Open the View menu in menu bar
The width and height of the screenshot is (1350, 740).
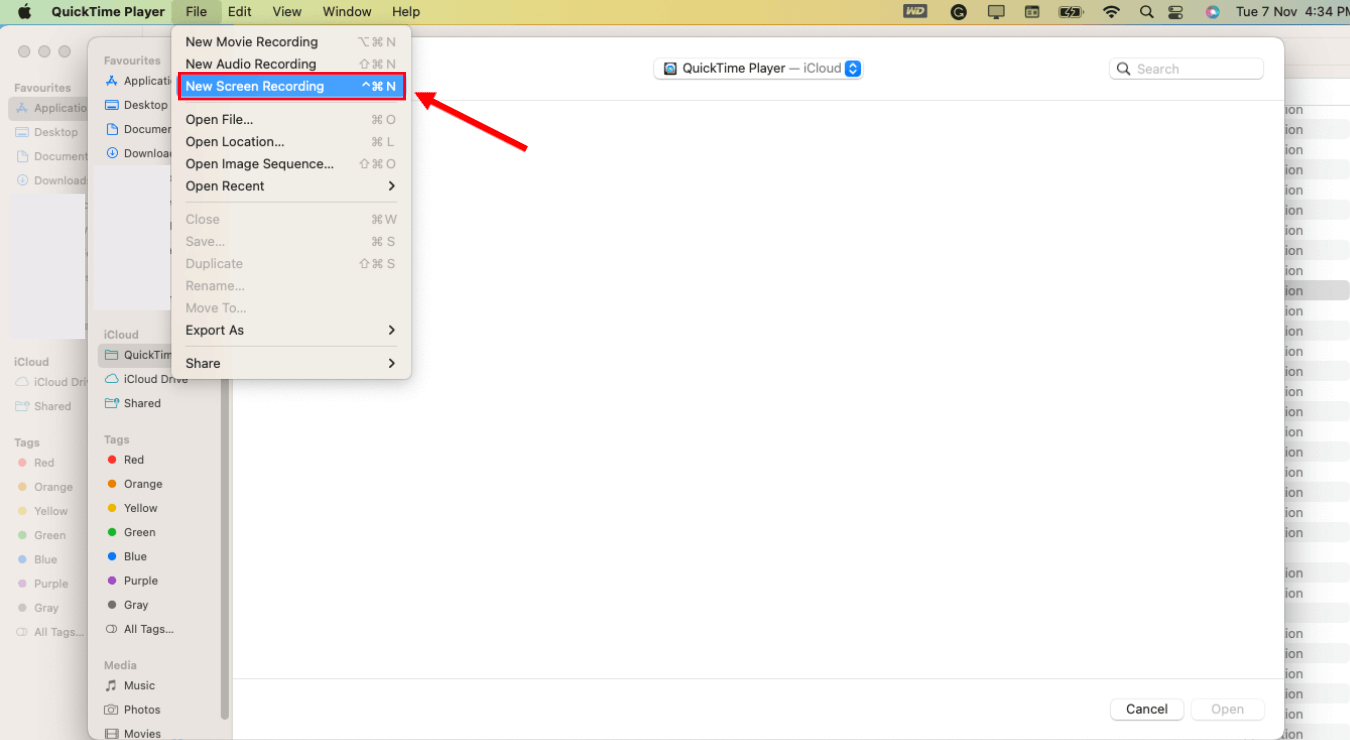tap(287, 12)
